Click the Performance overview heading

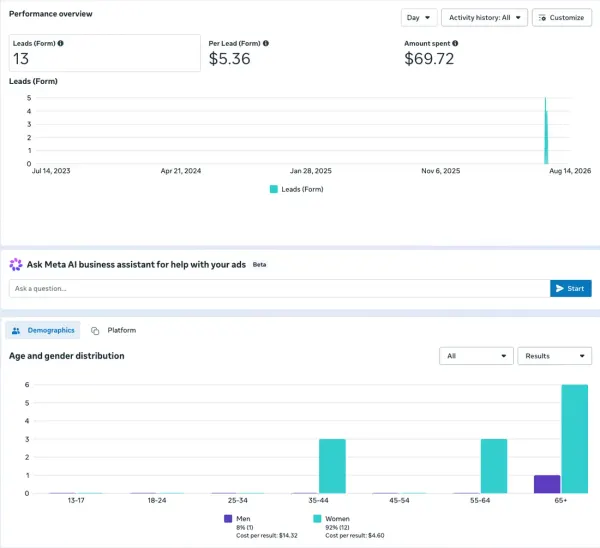(x=51, y=14)
